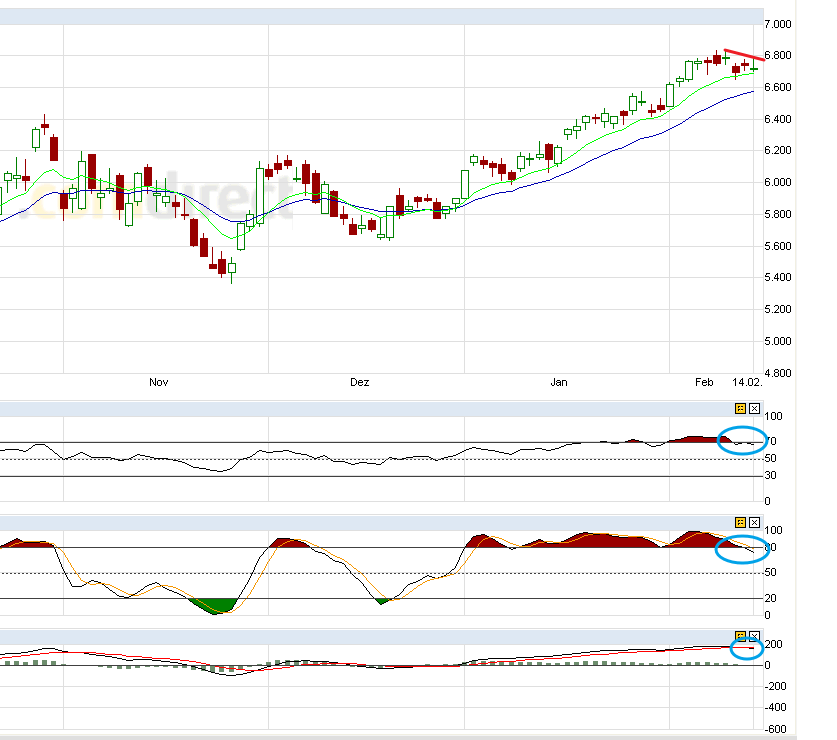Open settings for the middle Stochastic panel

pos(741,521)
